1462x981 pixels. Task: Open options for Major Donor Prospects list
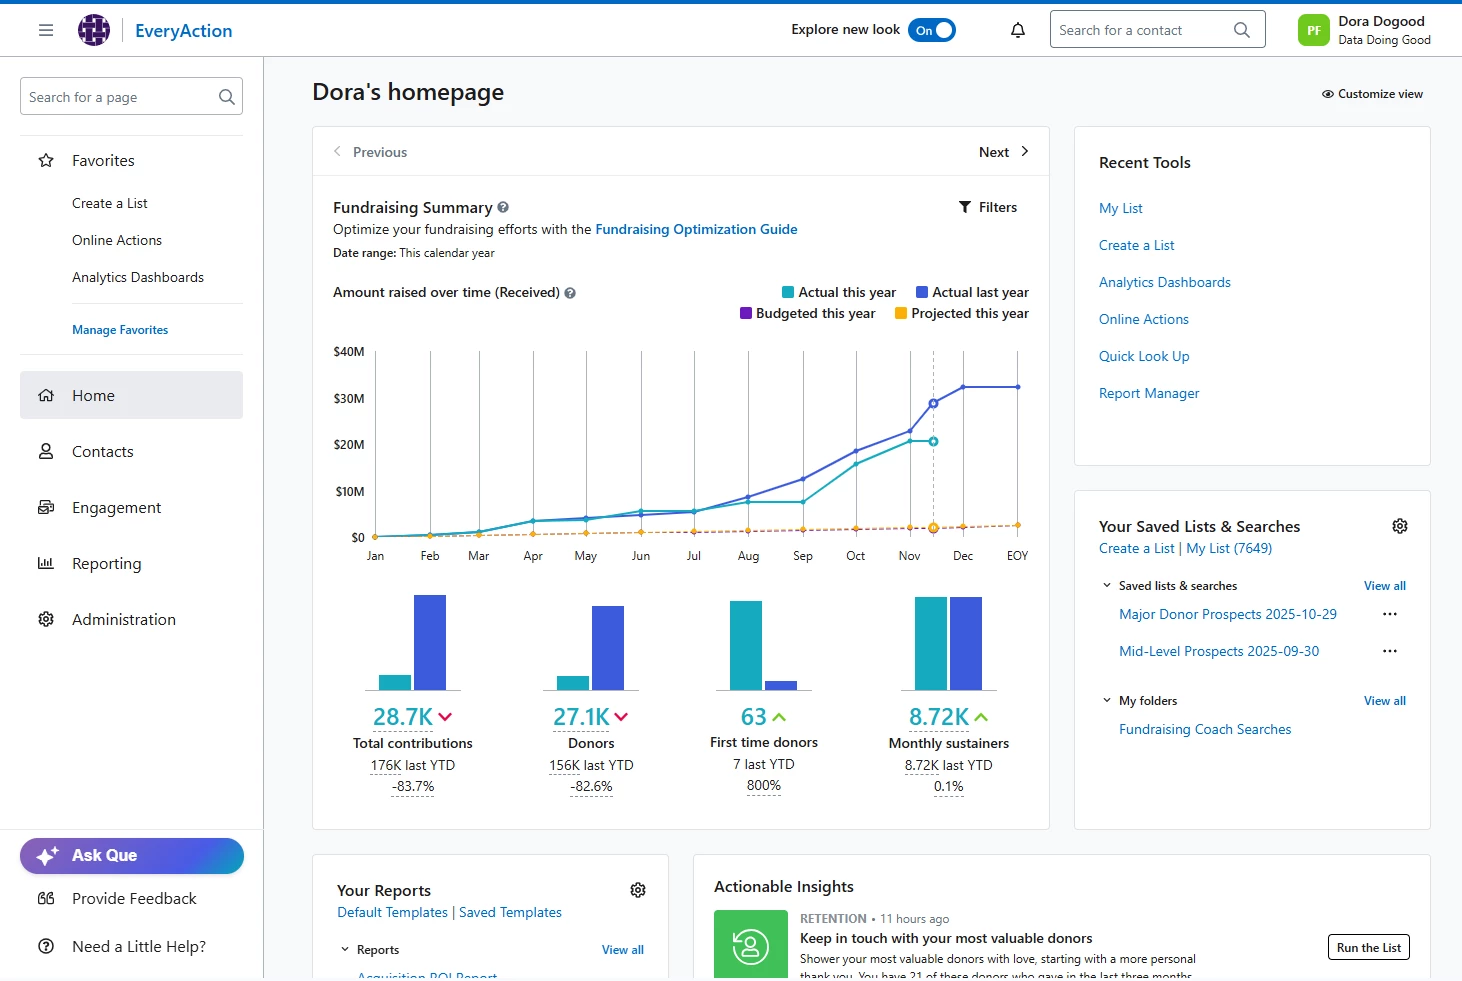coord(1390,614)
